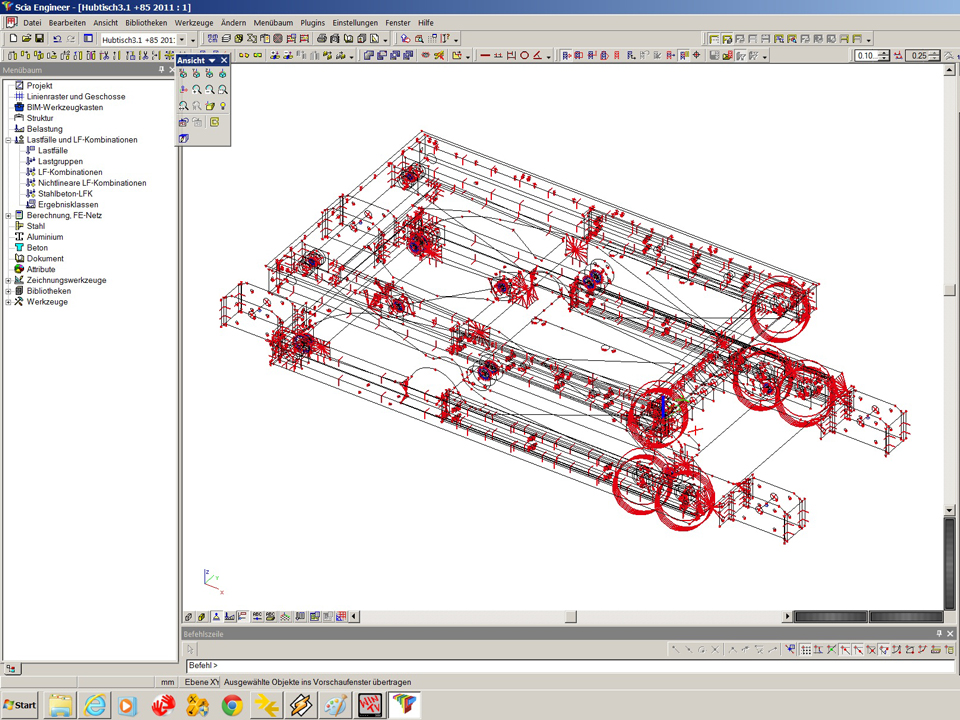This screenshot has width=960, height=720.
Task: Open the Bibliotheken menu
Action: pos(146,22)
